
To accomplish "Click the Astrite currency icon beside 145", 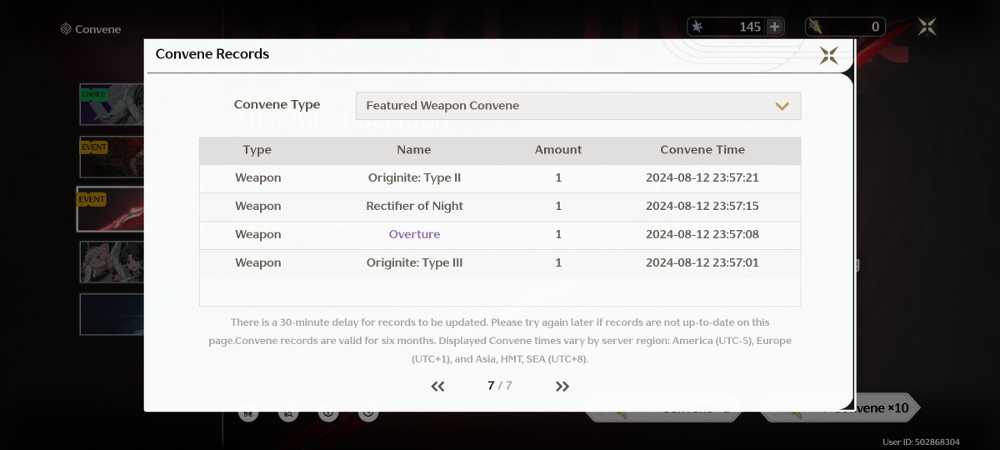I will point(698,27).
